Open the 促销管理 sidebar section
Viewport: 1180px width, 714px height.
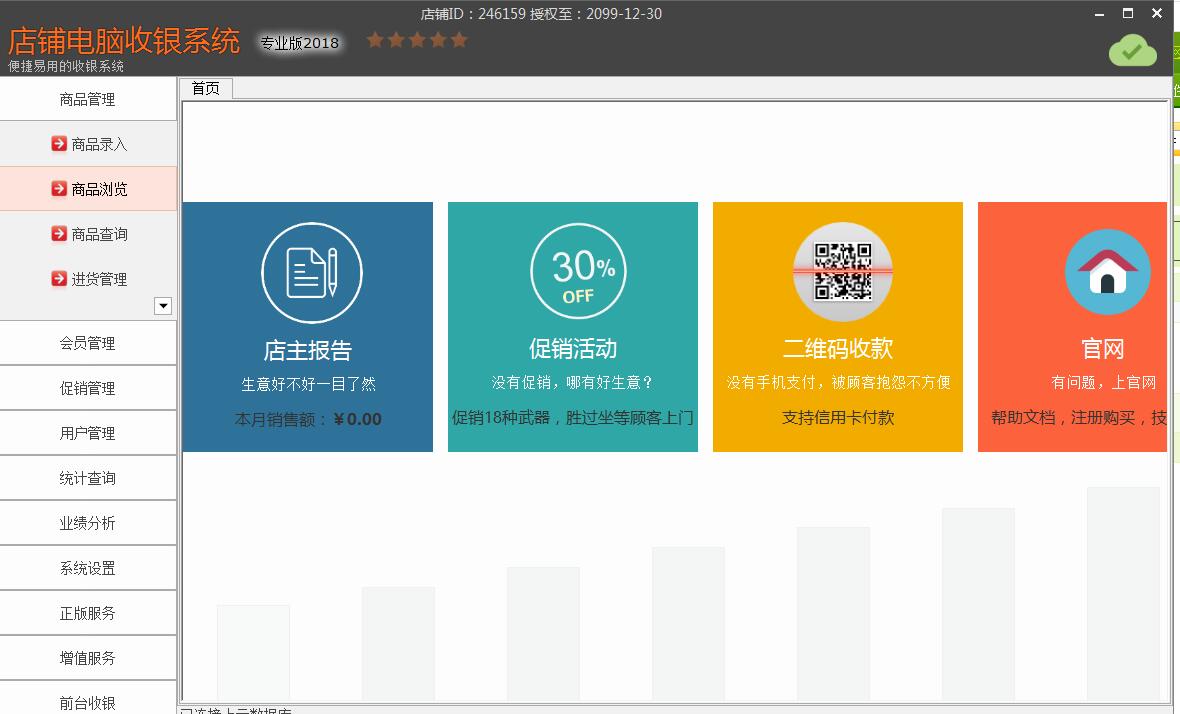[x=88, y=388]
